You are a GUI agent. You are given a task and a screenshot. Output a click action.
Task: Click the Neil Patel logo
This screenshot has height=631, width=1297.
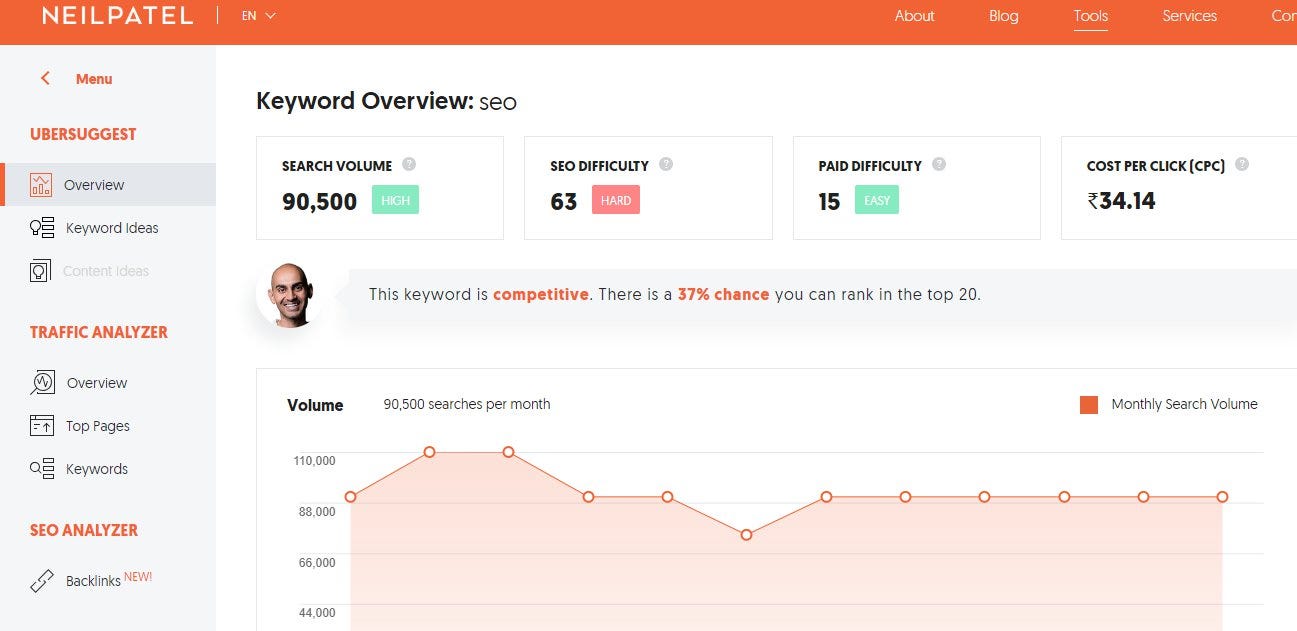point(117,16)
